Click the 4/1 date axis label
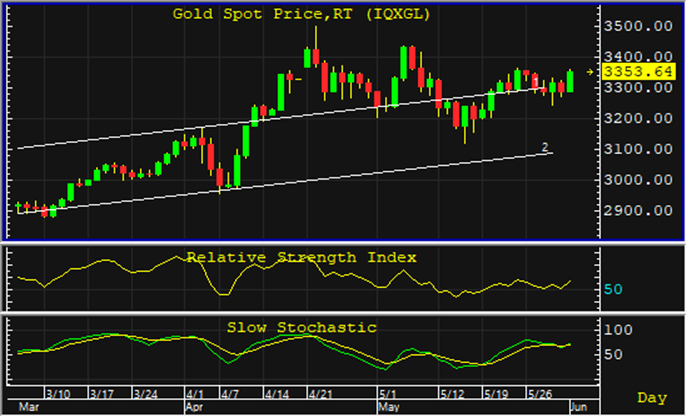Image resolution: width=687 pixels, height=417 pixels. click(195, 394)
